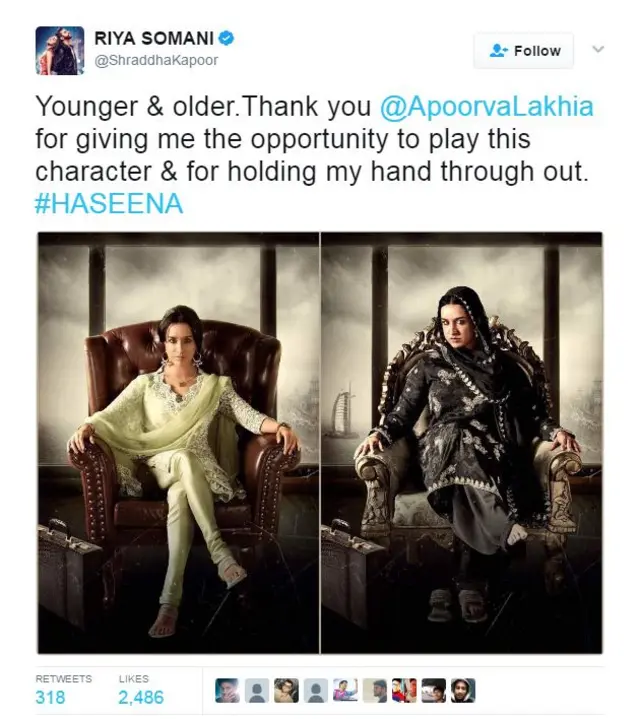Click the blue verified badge icon

(227, 38)
